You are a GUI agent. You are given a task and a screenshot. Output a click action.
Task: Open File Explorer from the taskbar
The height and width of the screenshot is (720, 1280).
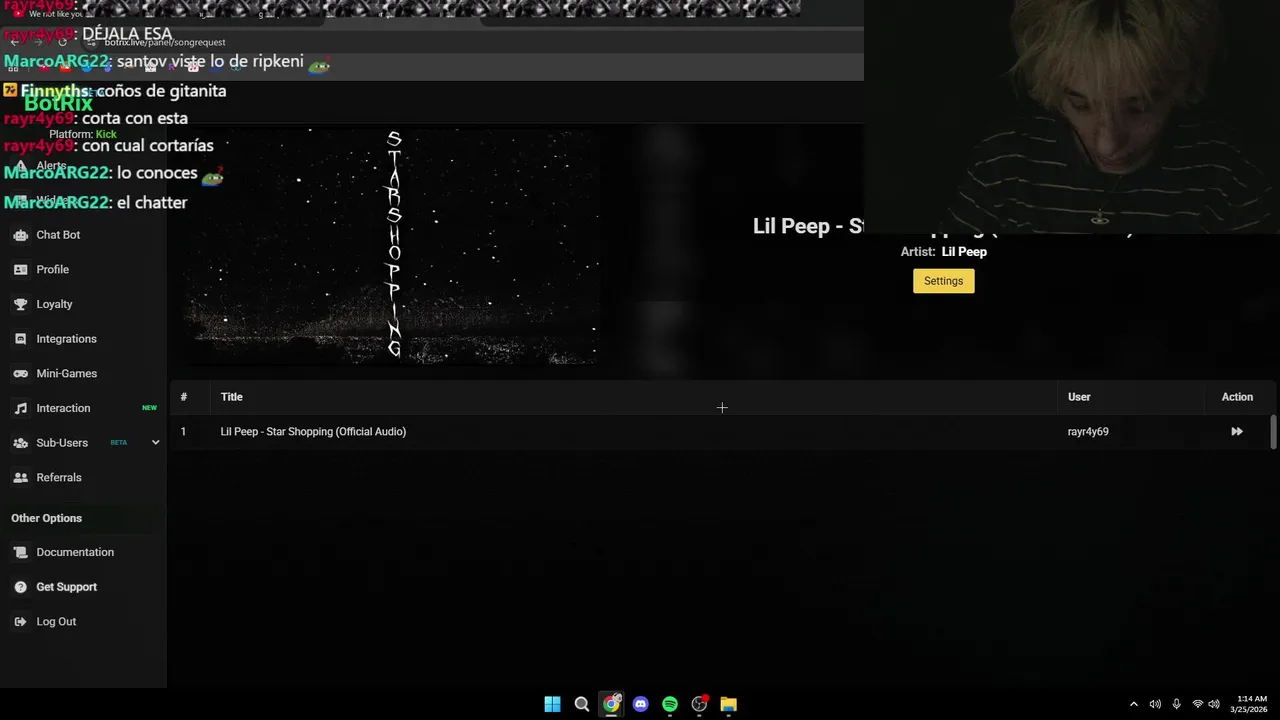point(729,704)
